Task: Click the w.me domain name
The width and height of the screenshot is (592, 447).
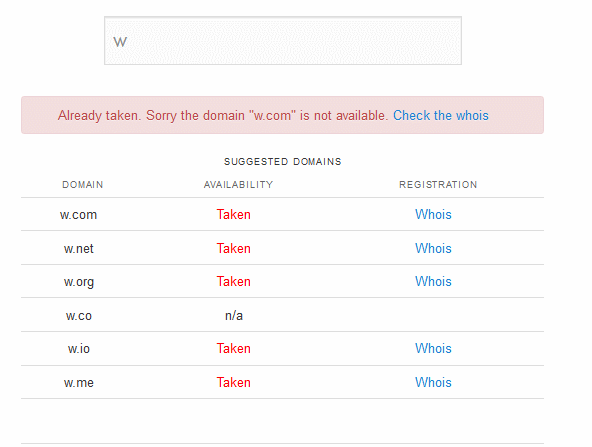Action: 79,382
